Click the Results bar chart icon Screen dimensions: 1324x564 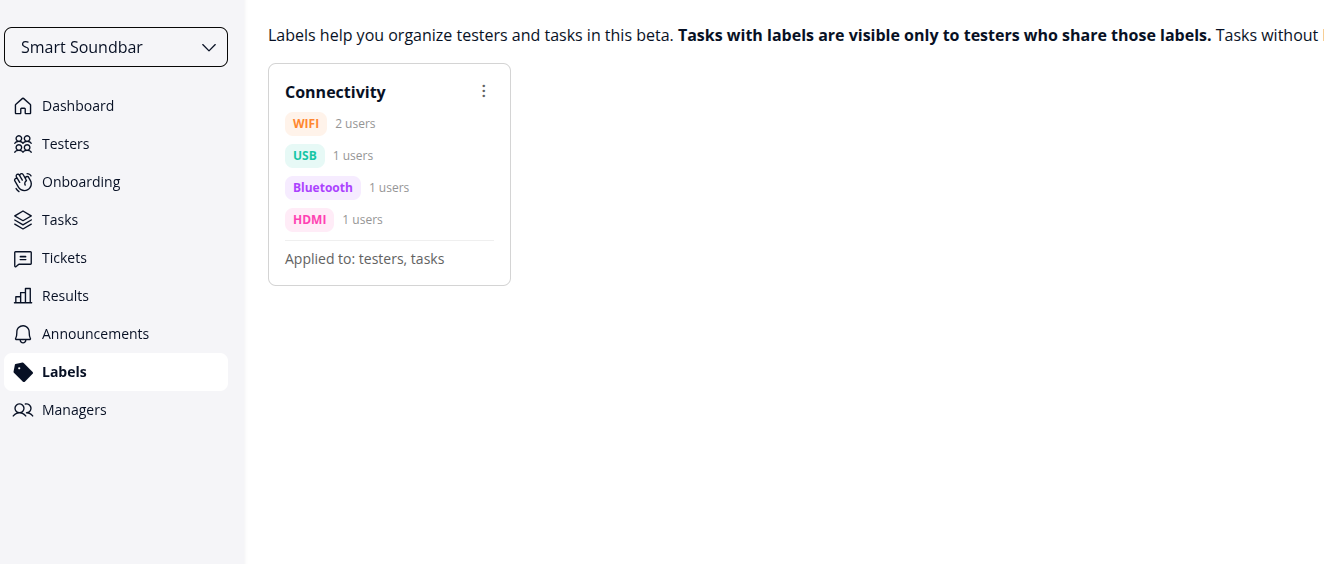pyautogui.click(x=23, y=296)
